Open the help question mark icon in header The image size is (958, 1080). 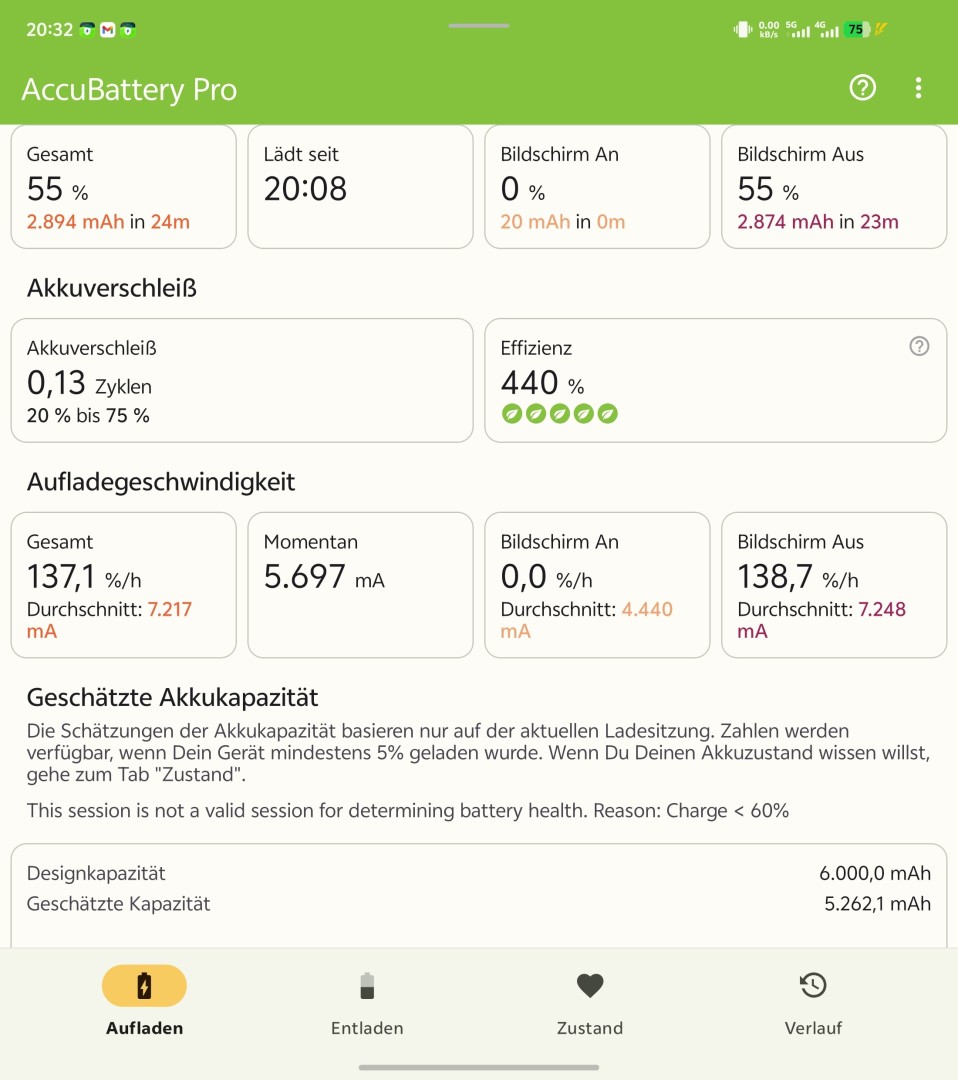862,88
